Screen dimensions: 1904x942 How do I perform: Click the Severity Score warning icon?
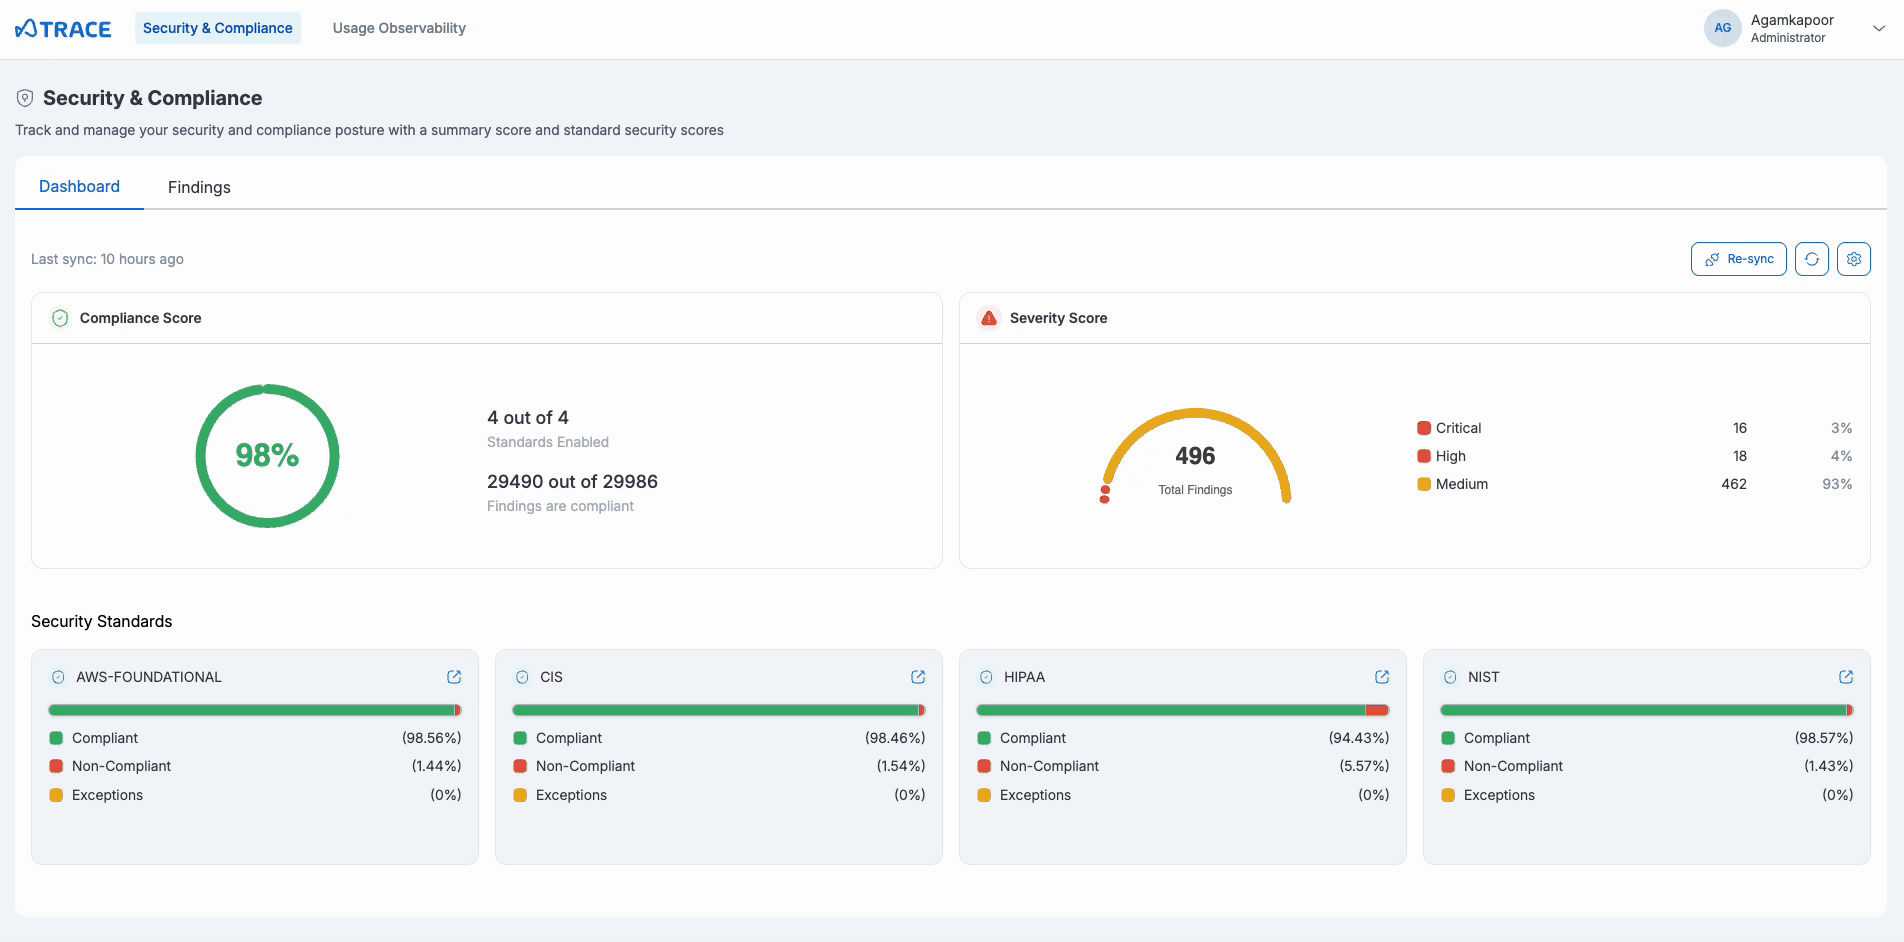coord(989,318)
